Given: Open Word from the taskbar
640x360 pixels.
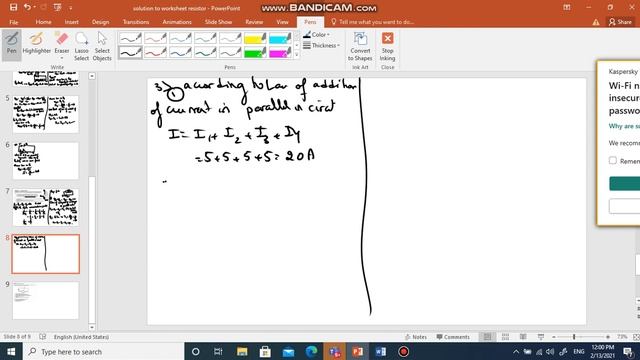Looking at the screenshot, I should pyautogui.click(x=381, y=351).
